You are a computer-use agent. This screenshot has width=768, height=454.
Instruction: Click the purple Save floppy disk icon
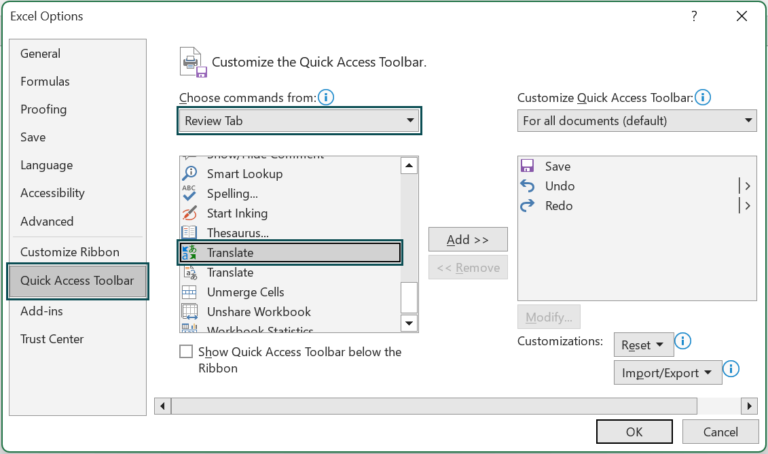point(527,166)
